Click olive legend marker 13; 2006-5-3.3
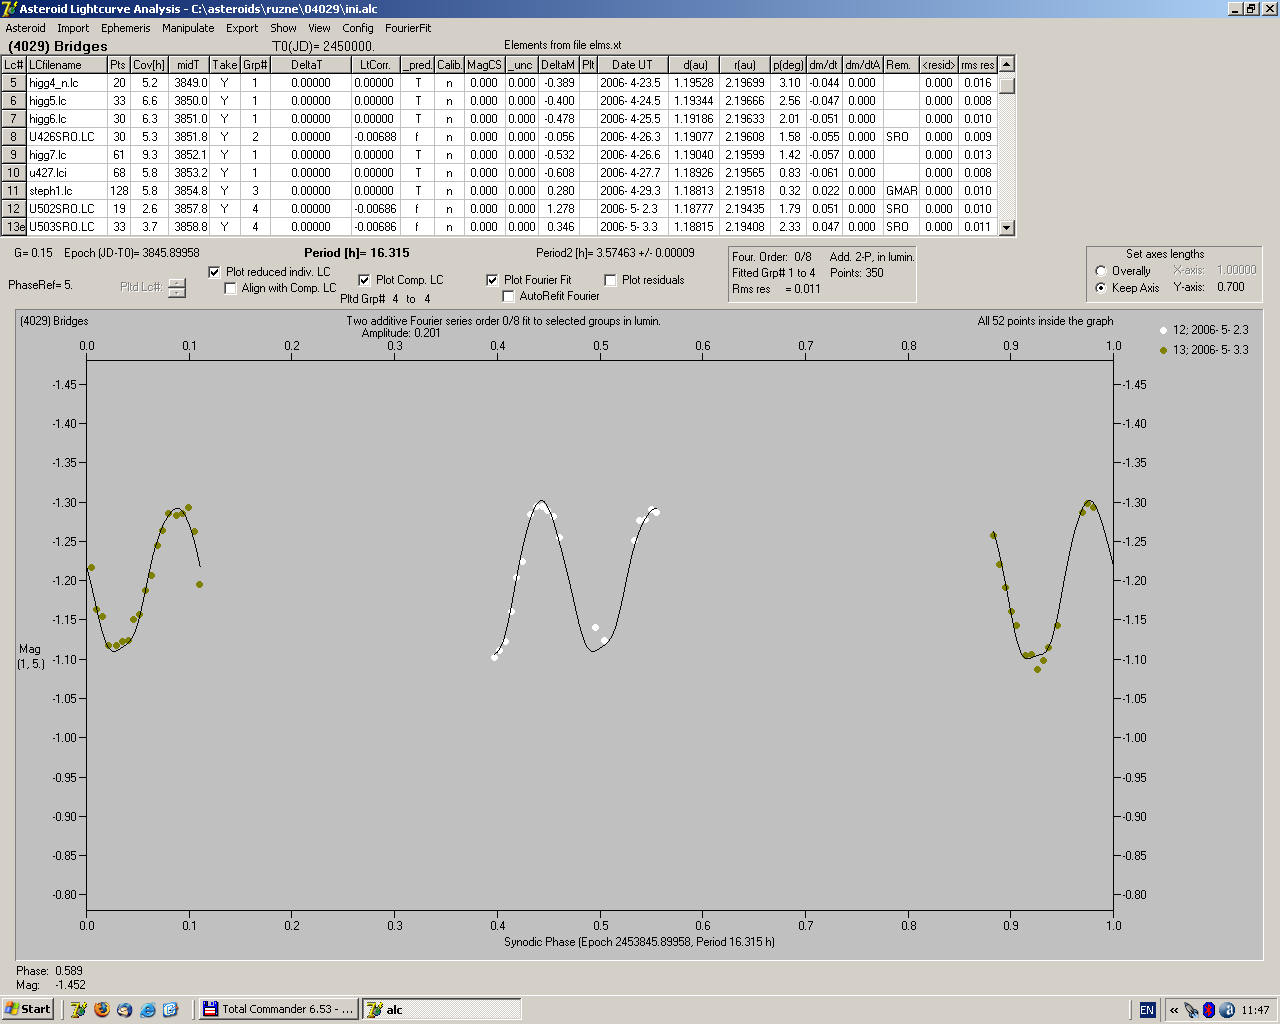This screenshot has height=1024, width=1280. tap(1163, 350)
